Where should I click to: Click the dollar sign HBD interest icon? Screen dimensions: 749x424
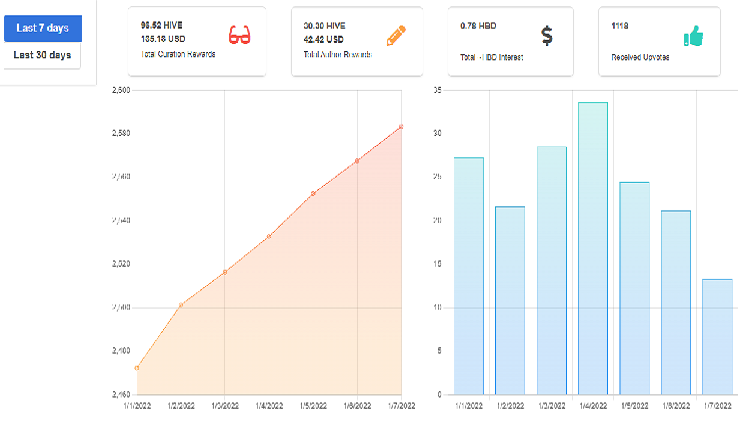click(x=546, y=36)
